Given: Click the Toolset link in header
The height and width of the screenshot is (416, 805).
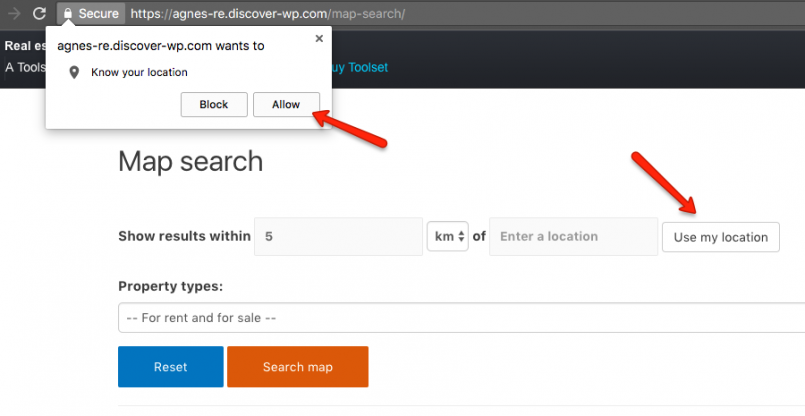Looking at the screenshot, I should (x=360, y=67).
